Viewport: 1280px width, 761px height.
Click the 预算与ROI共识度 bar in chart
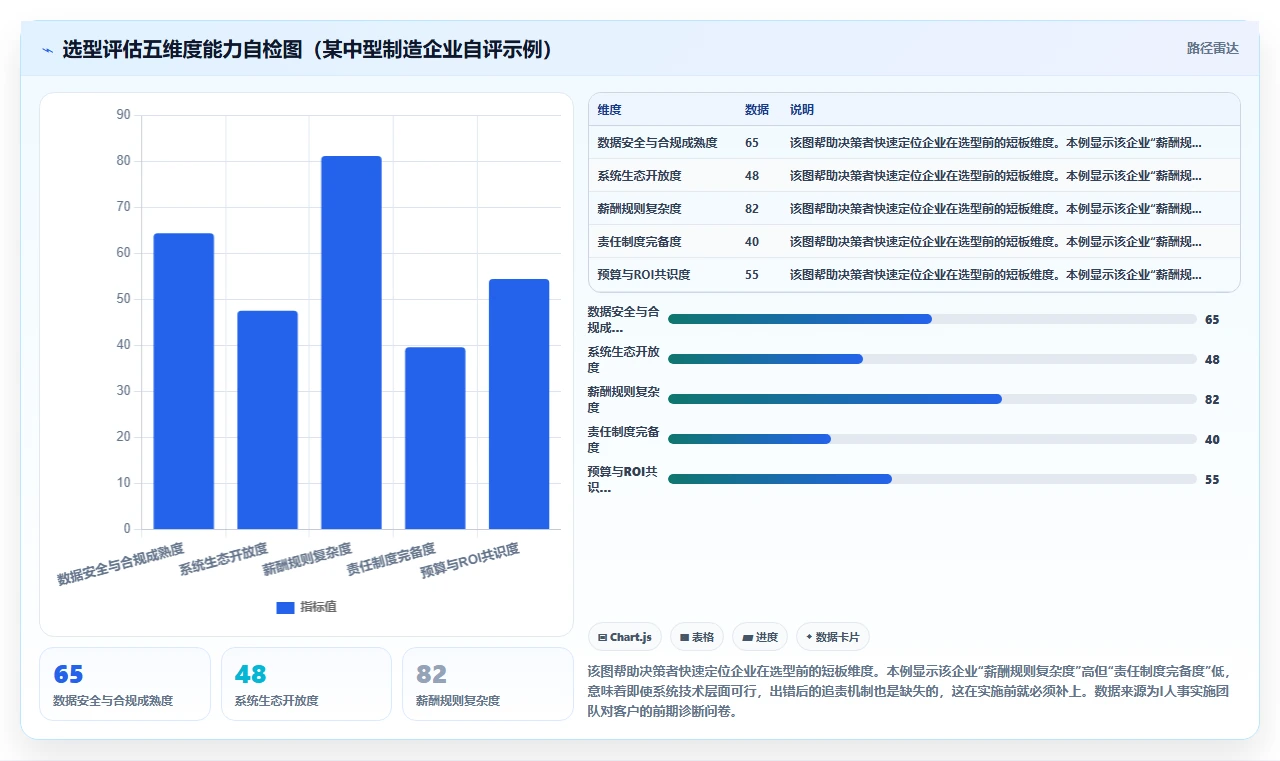(519, 404)
